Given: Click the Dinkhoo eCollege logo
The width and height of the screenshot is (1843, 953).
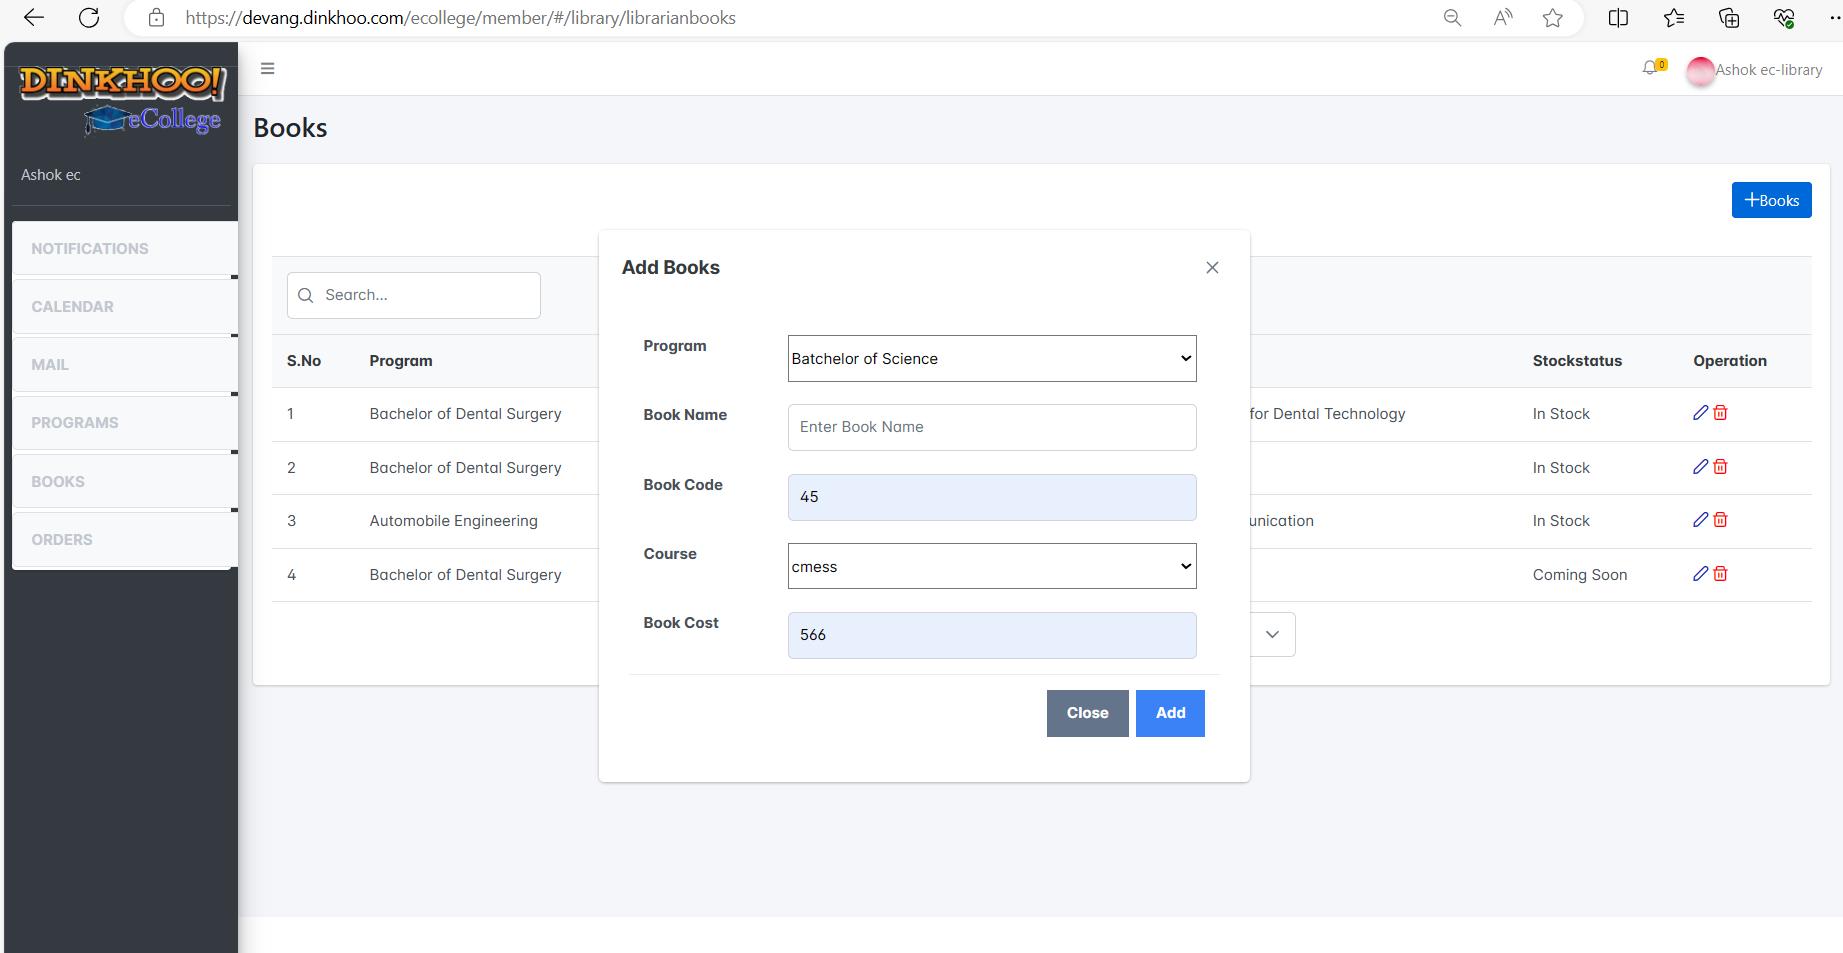Looking at the screenshot, I should [122, 100].
